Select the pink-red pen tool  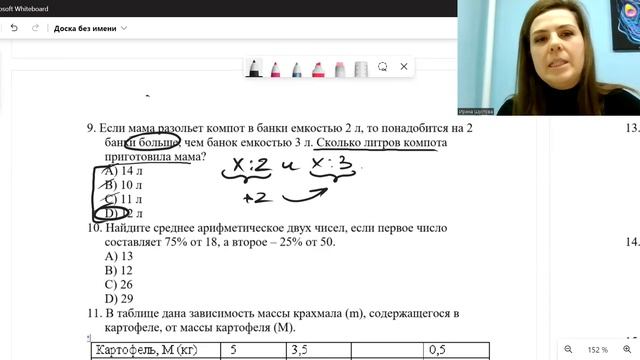276,69
